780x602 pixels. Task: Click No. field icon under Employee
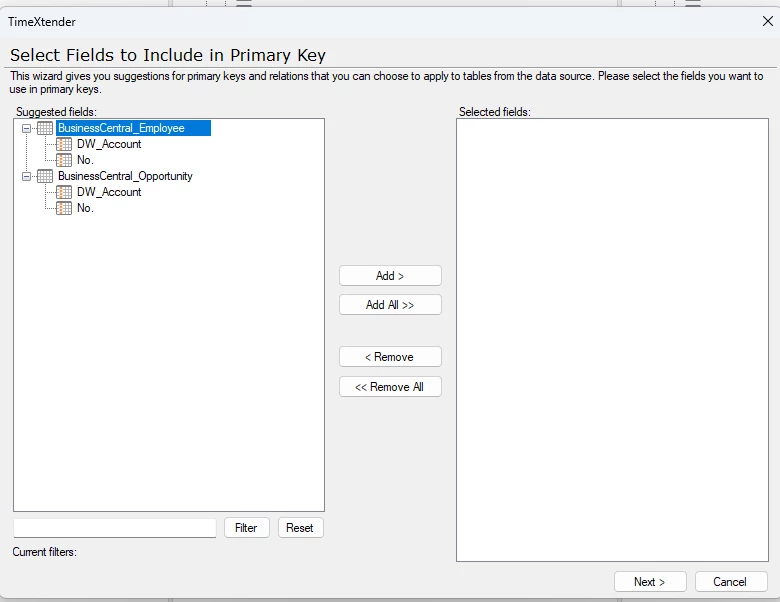point(64,160)
